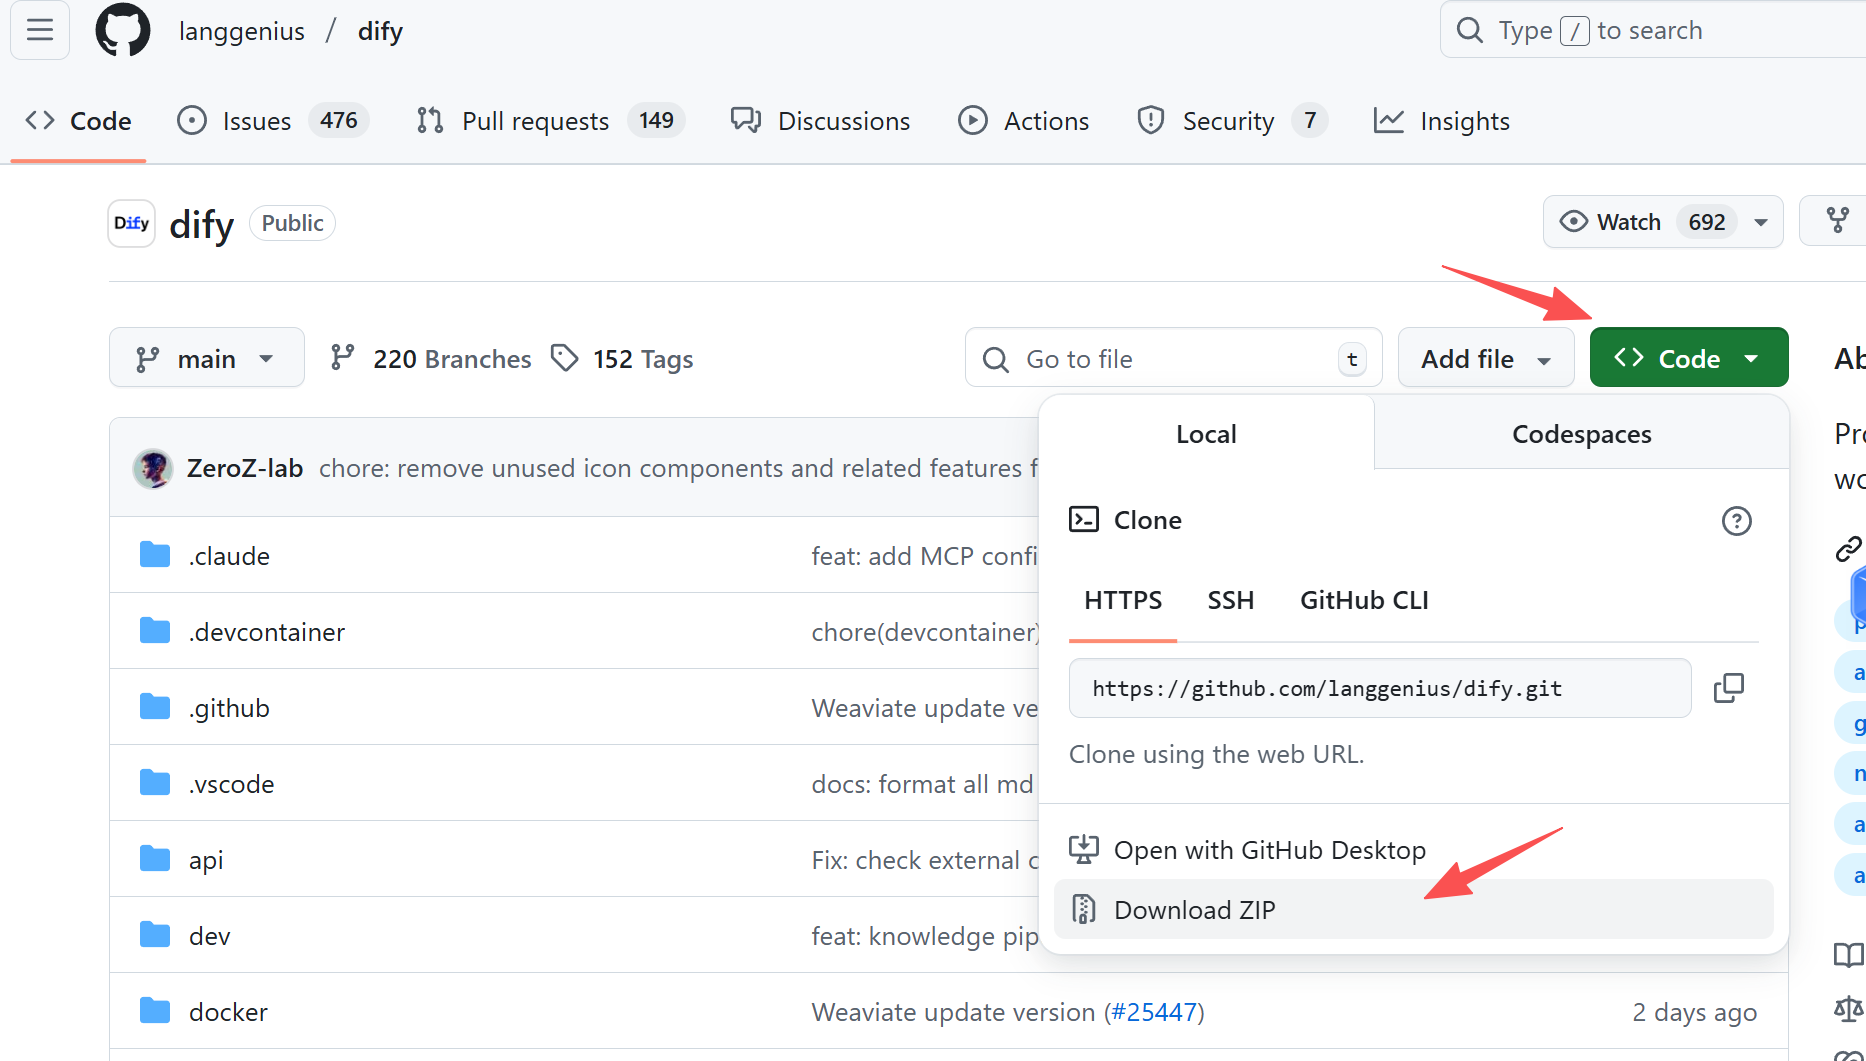Open the Issues tab
This screenshot has width=1866, height=1061.
point(273,121)
